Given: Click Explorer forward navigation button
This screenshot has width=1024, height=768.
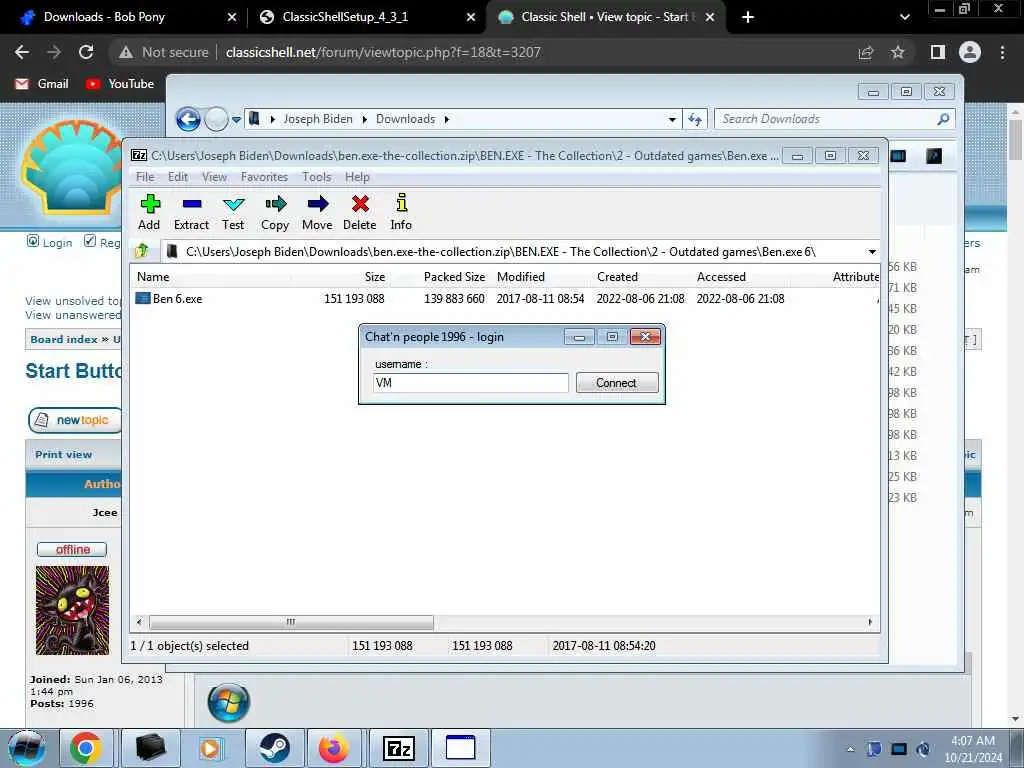Looking at the screenshot, I should click(216, 119).
